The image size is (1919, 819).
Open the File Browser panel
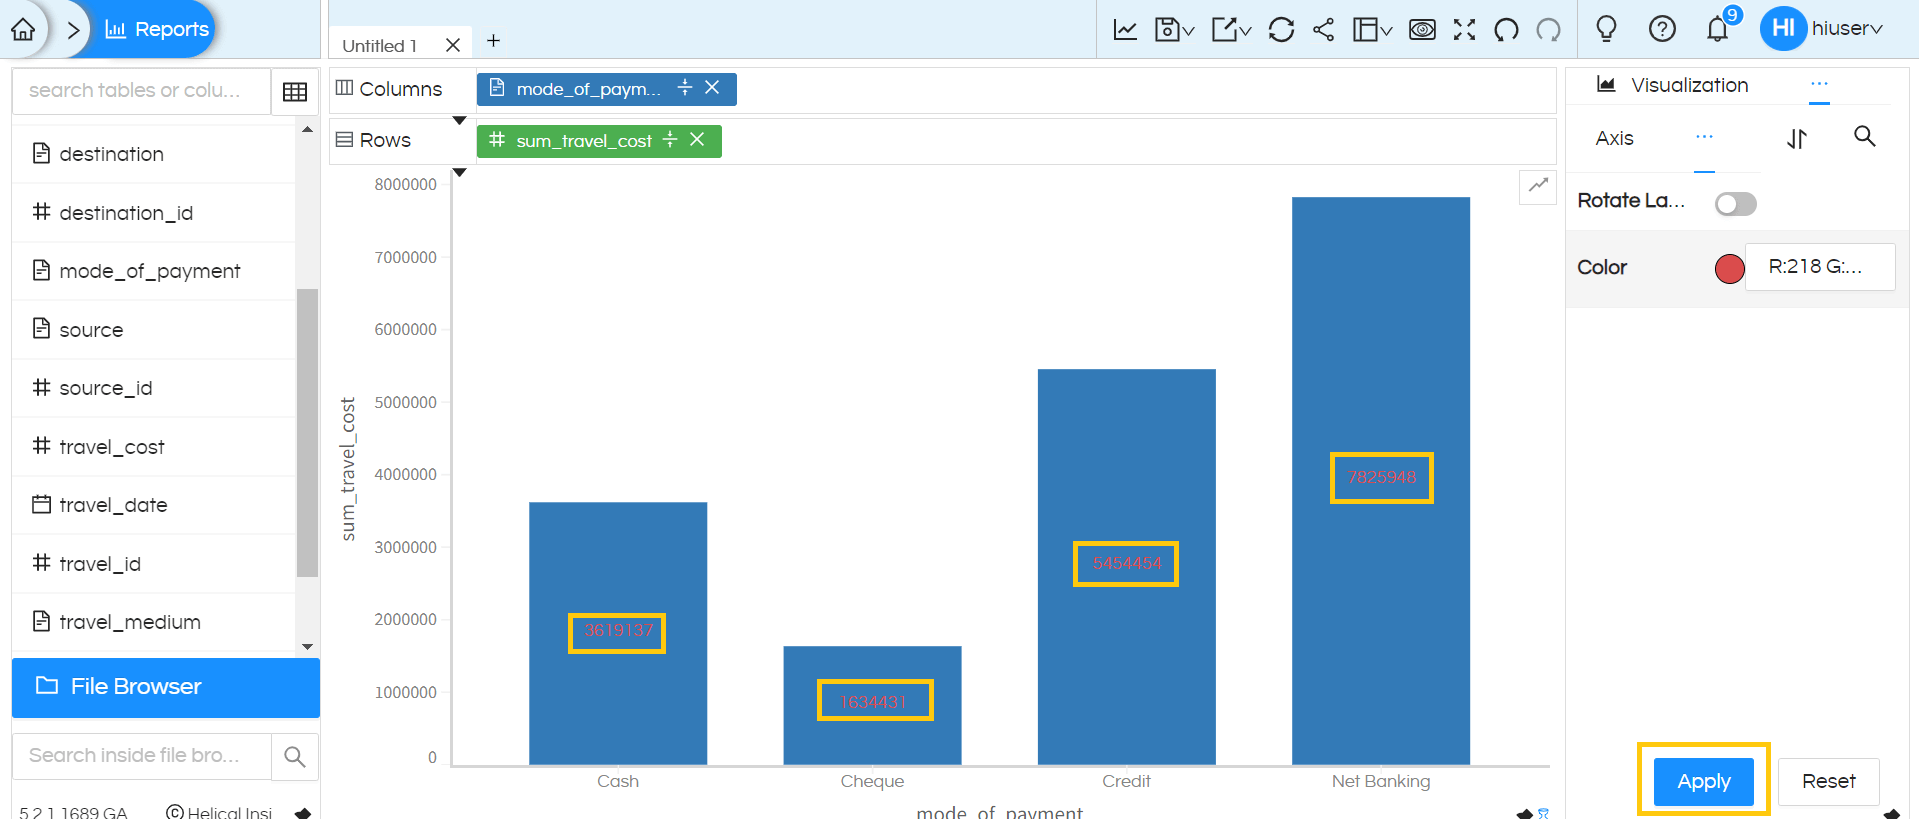166,687
